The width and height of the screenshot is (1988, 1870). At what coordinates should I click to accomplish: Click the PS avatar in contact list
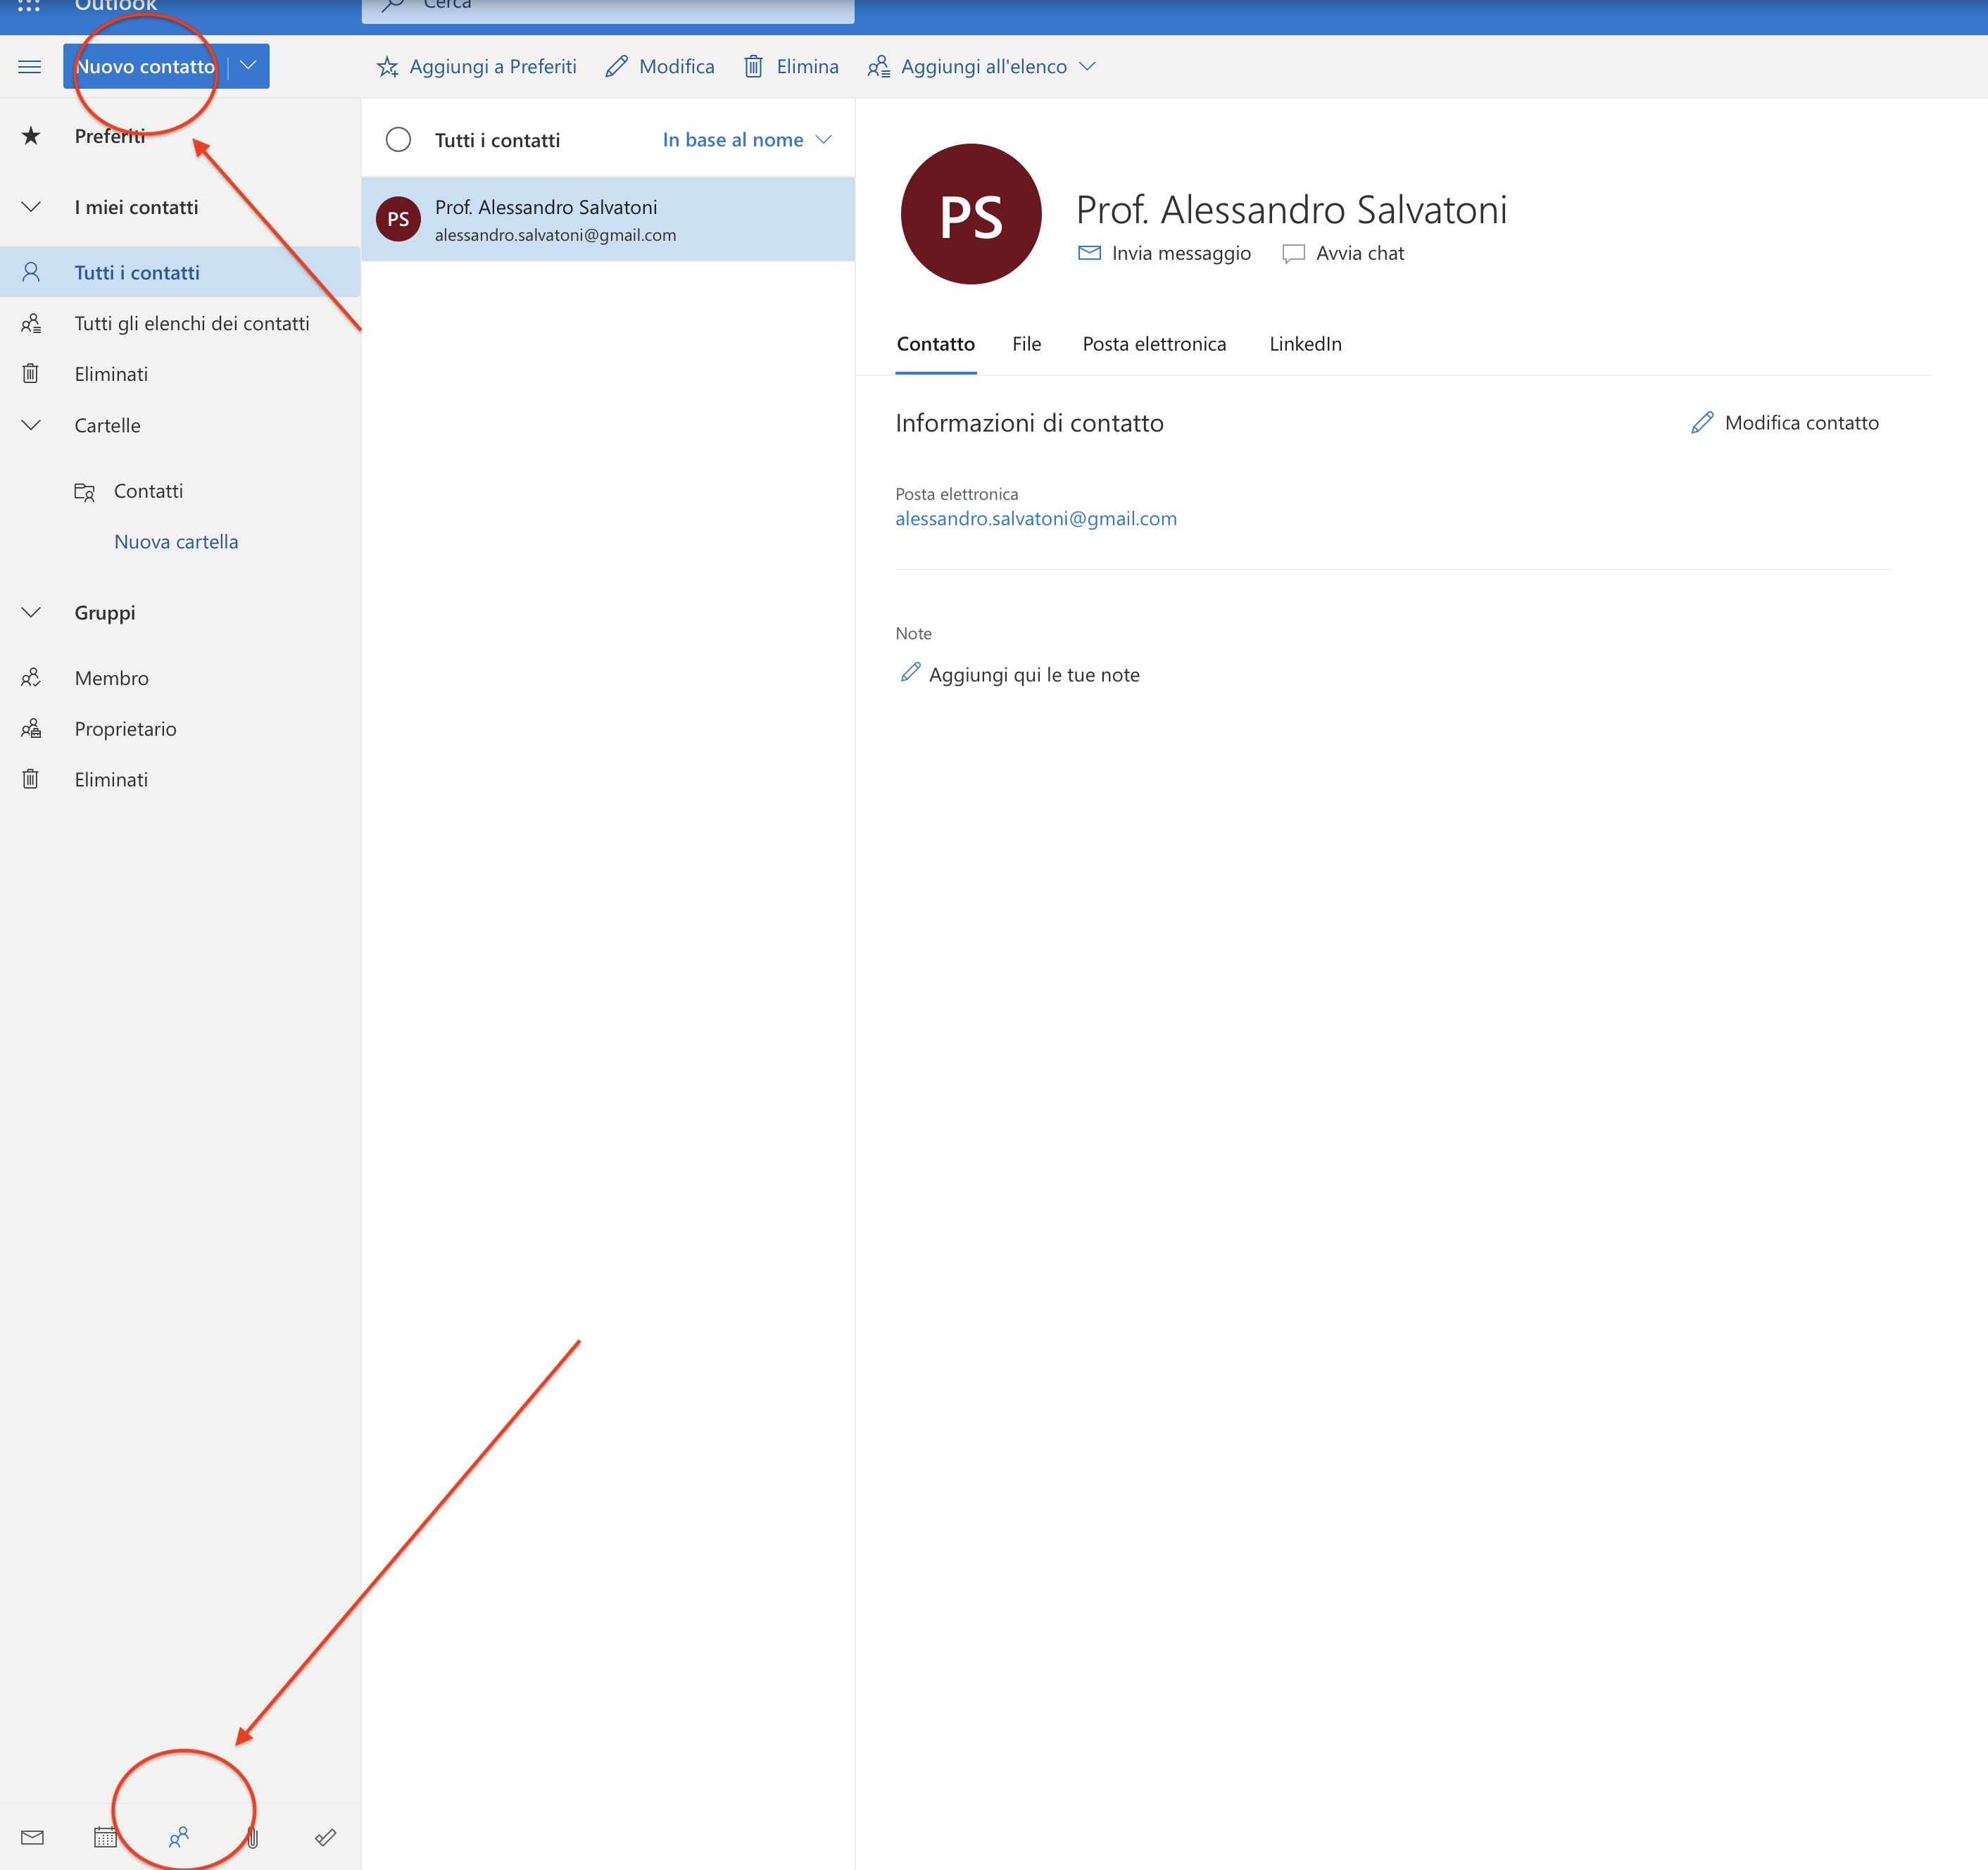pos(398,219)
